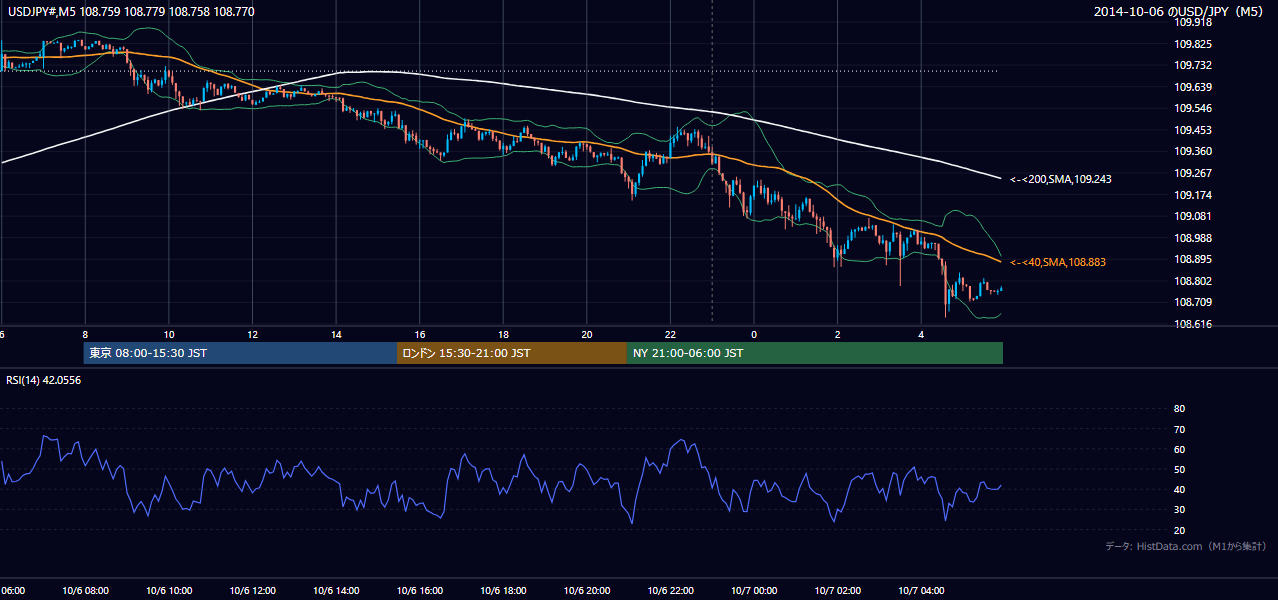Select the 2014-10-06 のUSD/JPY（M5） chart title
Viewport: 1278px width, 600px height.
click(1180, 12)
